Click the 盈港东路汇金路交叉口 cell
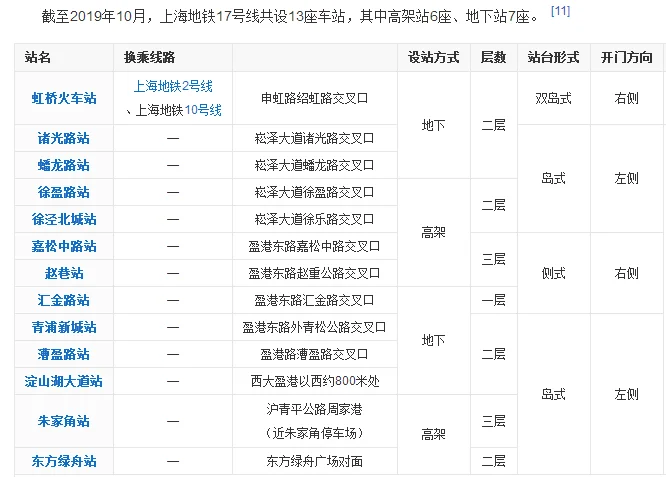Viewport: 666px width, 477px height. pyautogui.click(x=315, y=300)
